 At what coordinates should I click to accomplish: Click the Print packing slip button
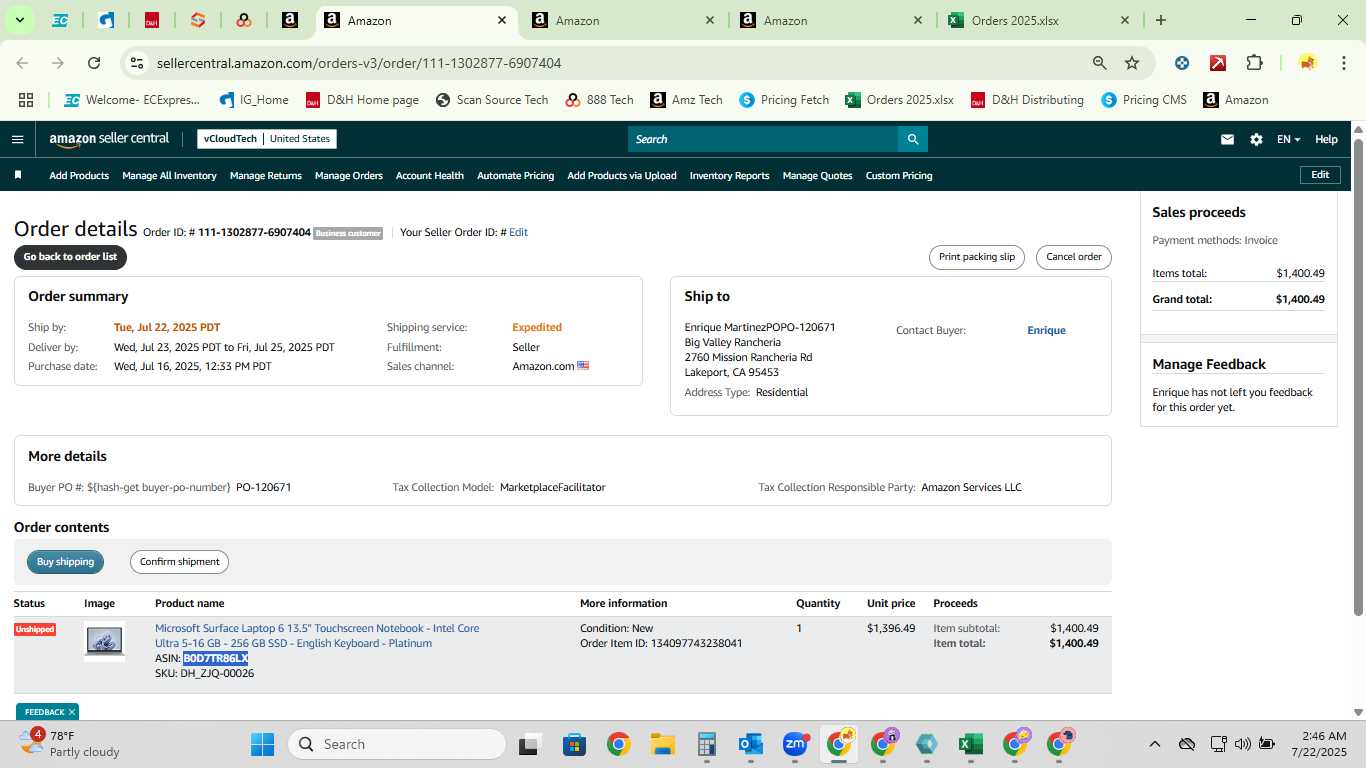click(977, 257)
